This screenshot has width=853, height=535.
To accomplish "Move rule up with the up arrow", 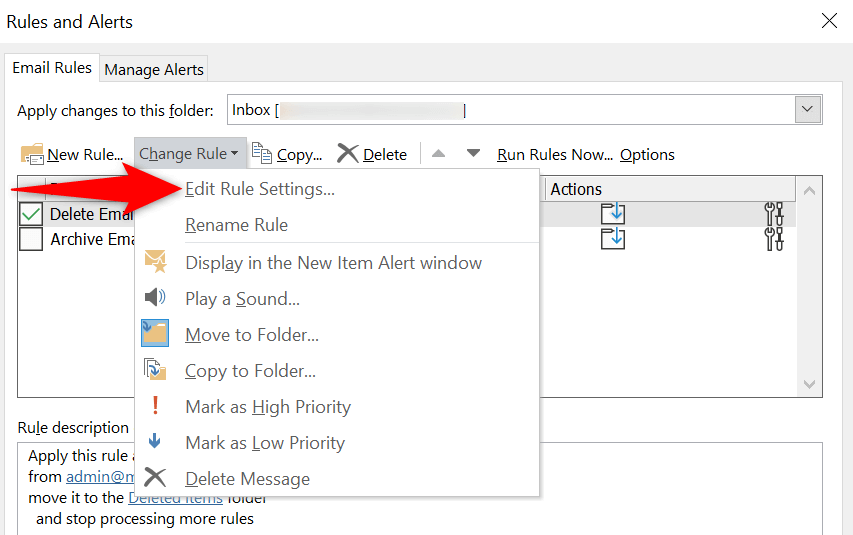I will 438,153.
